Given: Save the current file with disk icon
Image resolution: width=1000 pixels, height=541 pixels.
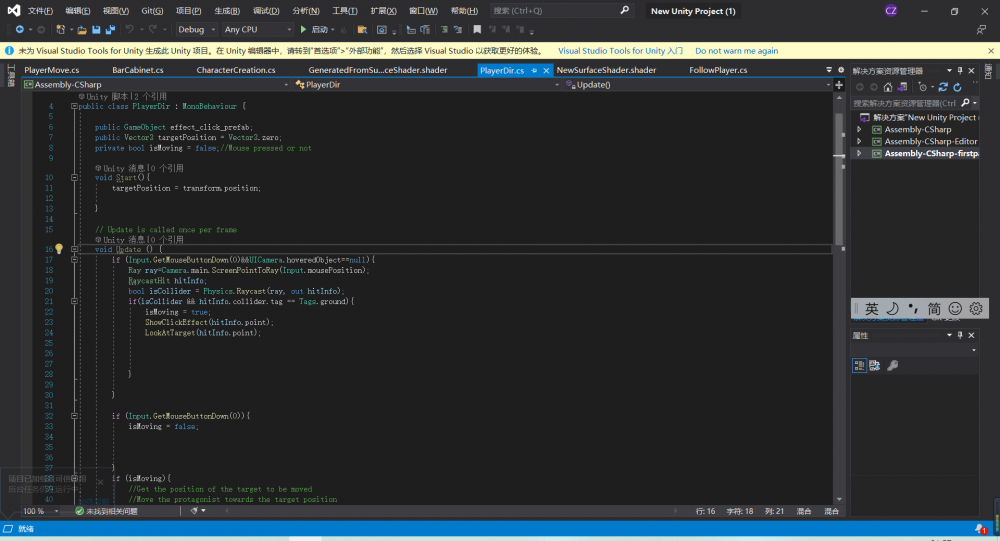Looking at the screenshot, I should (x=96, y=29).
